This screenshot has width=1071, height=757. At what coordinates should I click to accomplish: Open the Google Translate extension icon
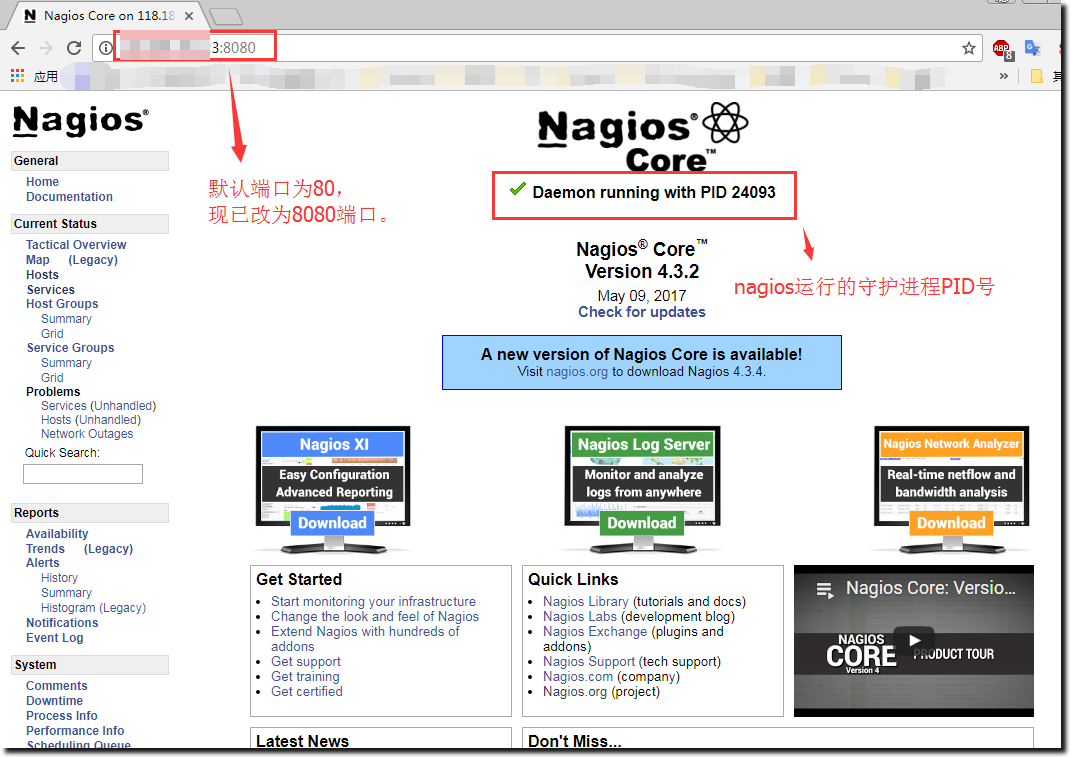click(1032, 48)
